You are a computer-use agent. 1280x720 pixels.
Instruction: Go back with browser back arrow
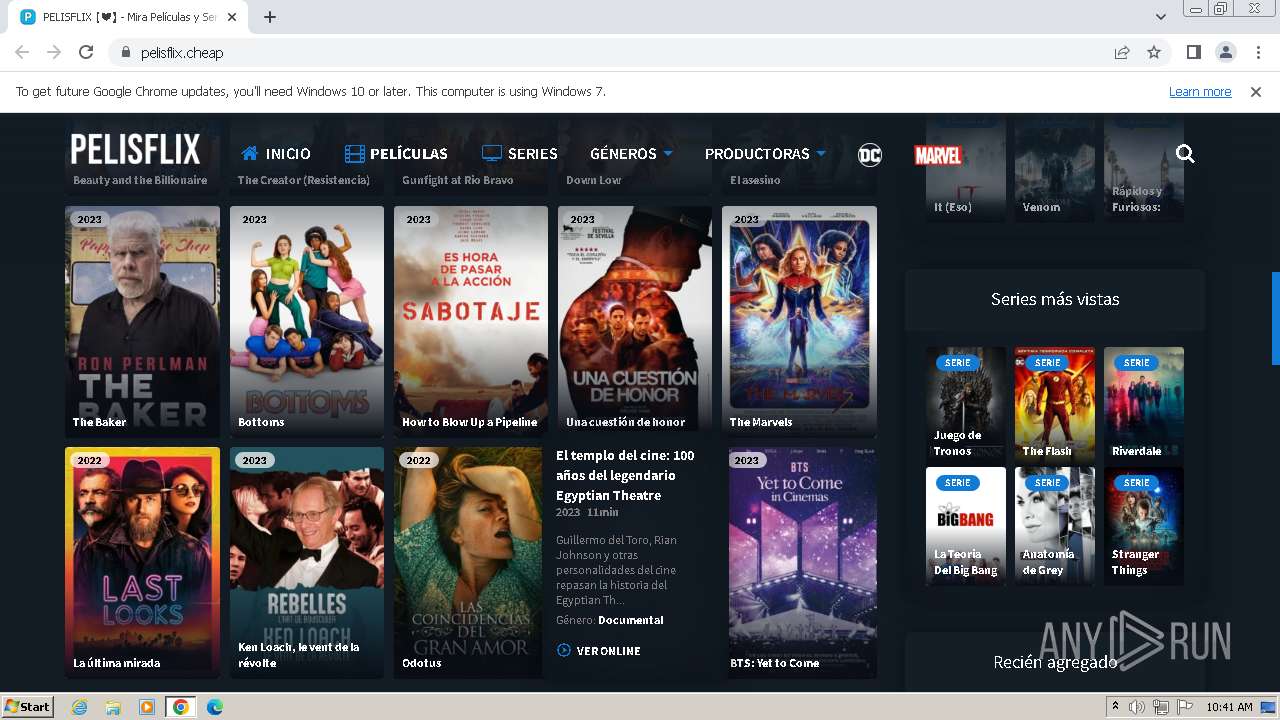click(x=22, y=52)
